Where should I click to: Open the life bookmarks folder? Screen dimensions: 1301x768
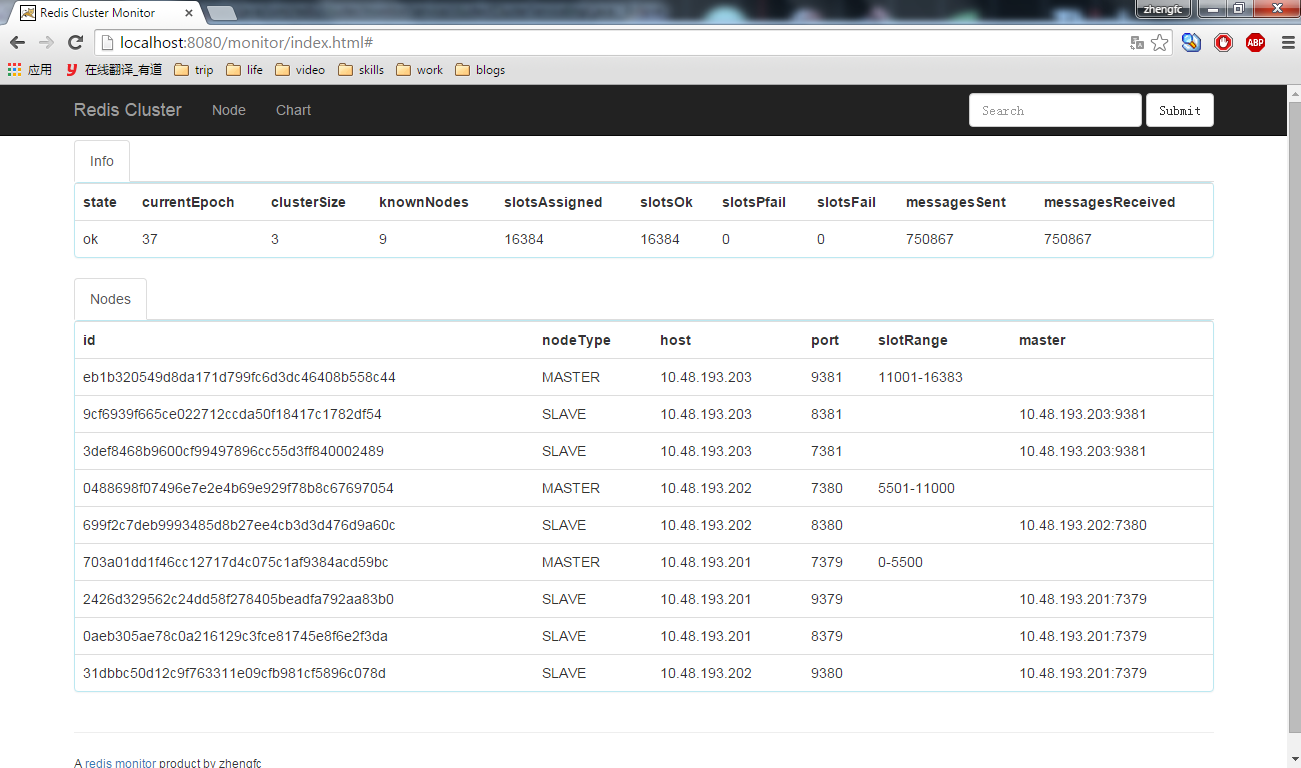click(245, 70)
